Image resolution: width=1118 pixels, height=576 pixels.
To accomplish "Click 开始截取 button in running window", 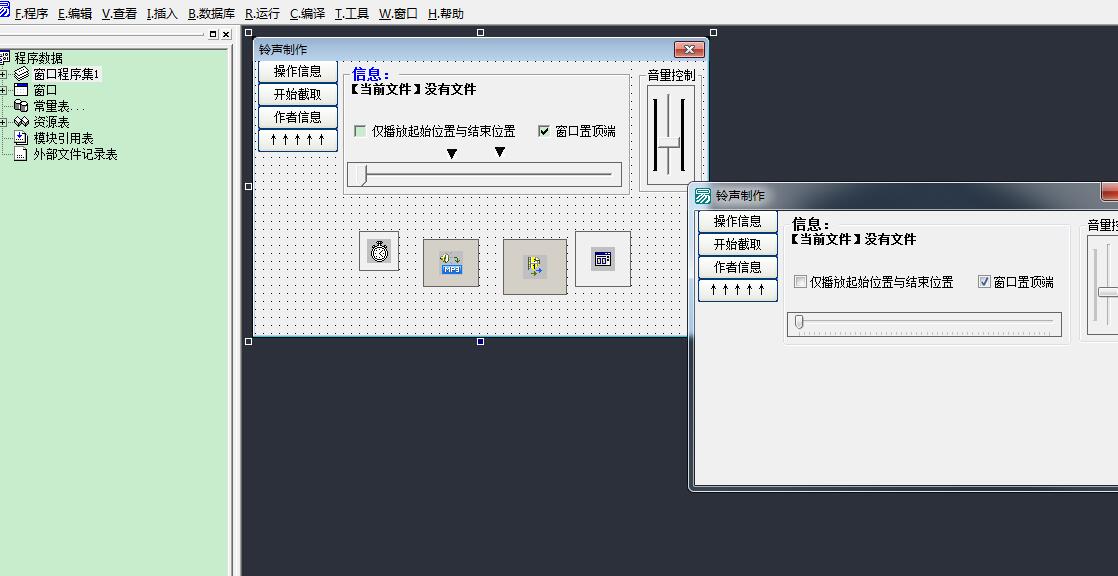I will [x=738, y=244].
